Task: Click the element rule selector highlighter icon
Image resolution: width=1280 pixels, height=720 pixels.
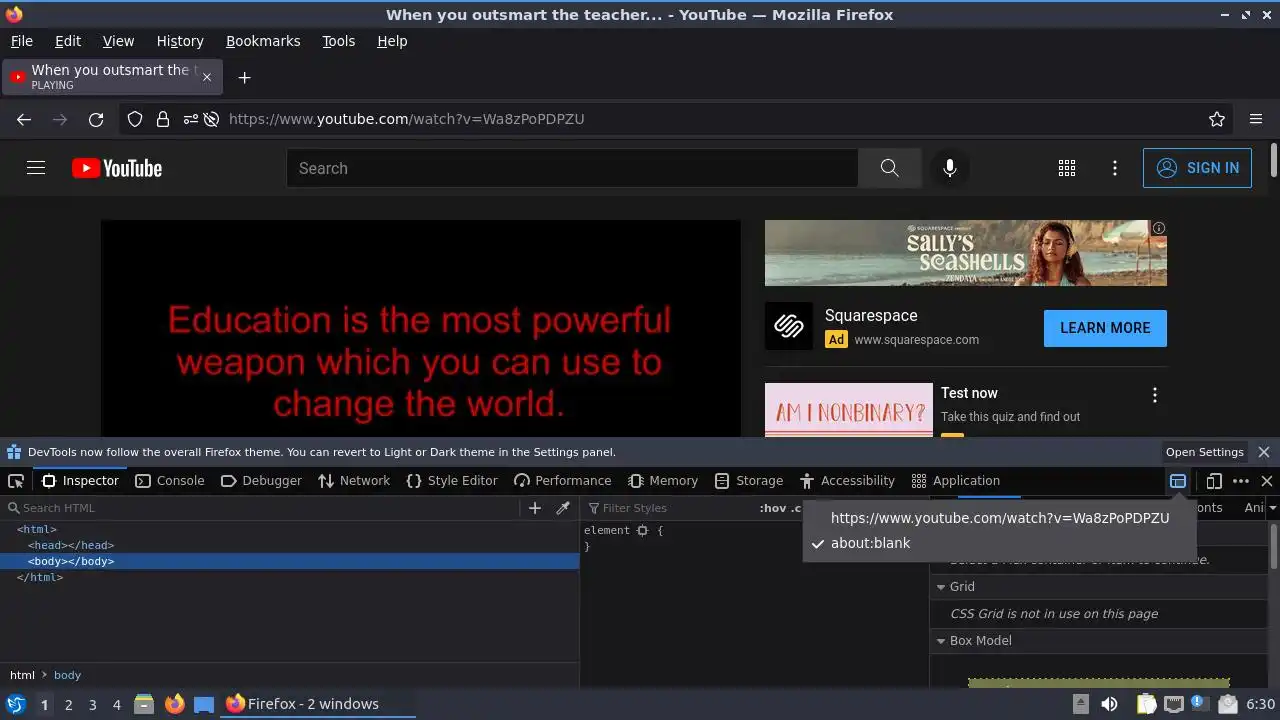Action: pos(642,530)
